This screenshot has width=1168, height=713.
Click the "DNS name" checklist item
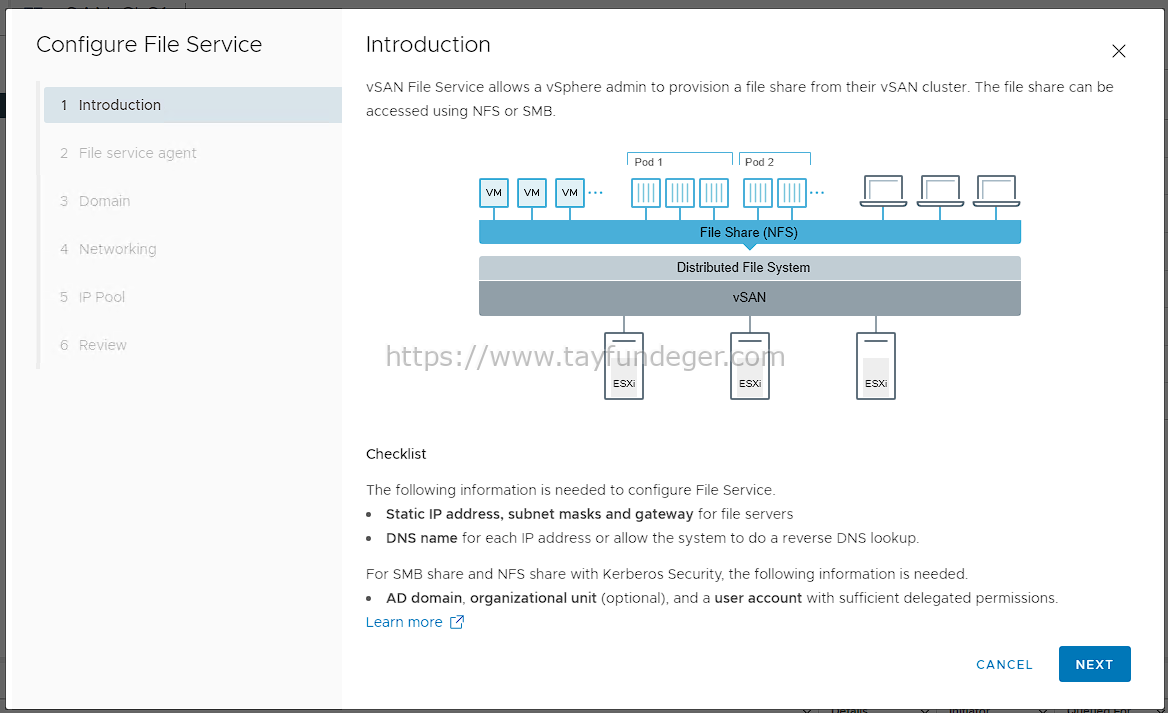[422, 538]
